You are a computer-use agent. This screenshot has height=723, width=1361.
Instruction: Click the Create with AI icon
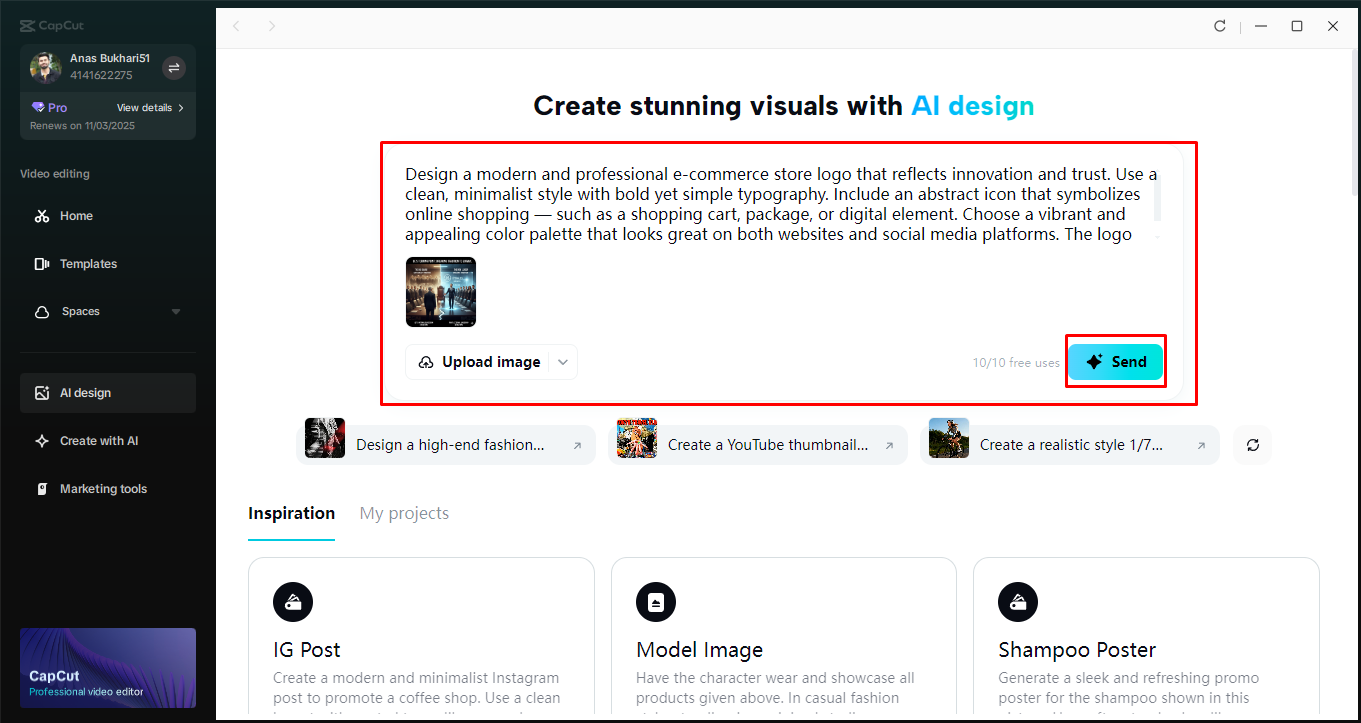pos(42,441)
